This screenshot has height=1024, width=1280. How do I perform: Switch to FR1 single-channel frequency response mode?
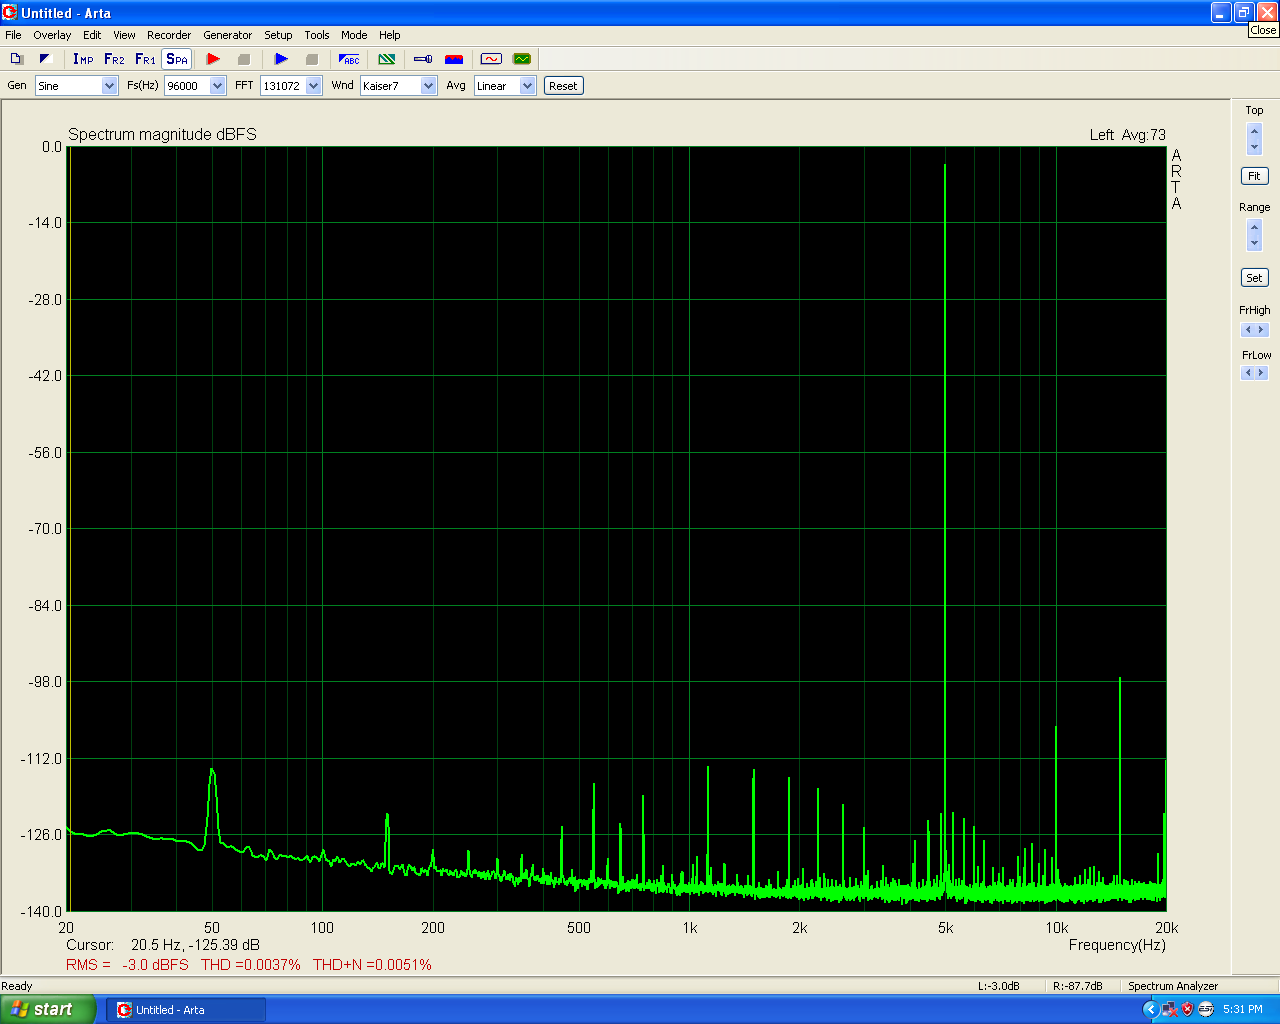point(145,59)
